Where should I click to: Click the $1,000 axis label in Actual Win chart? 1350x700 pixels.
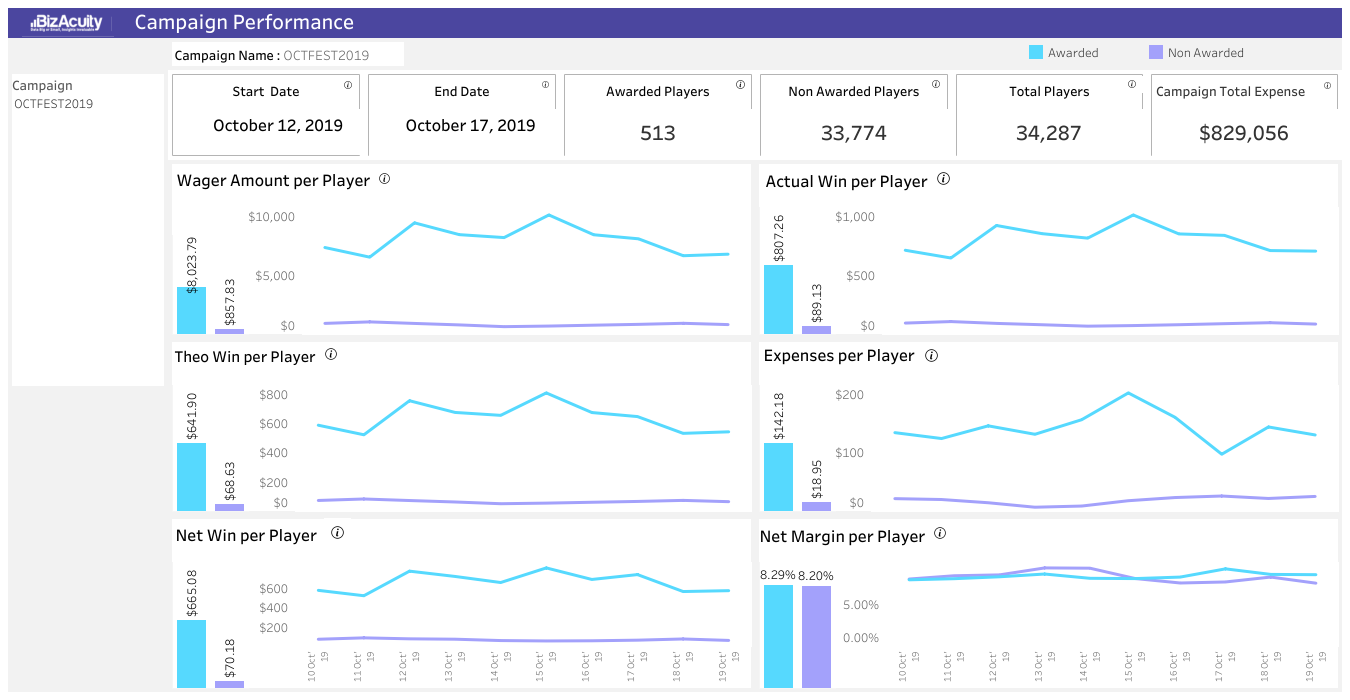coord(855,217)
